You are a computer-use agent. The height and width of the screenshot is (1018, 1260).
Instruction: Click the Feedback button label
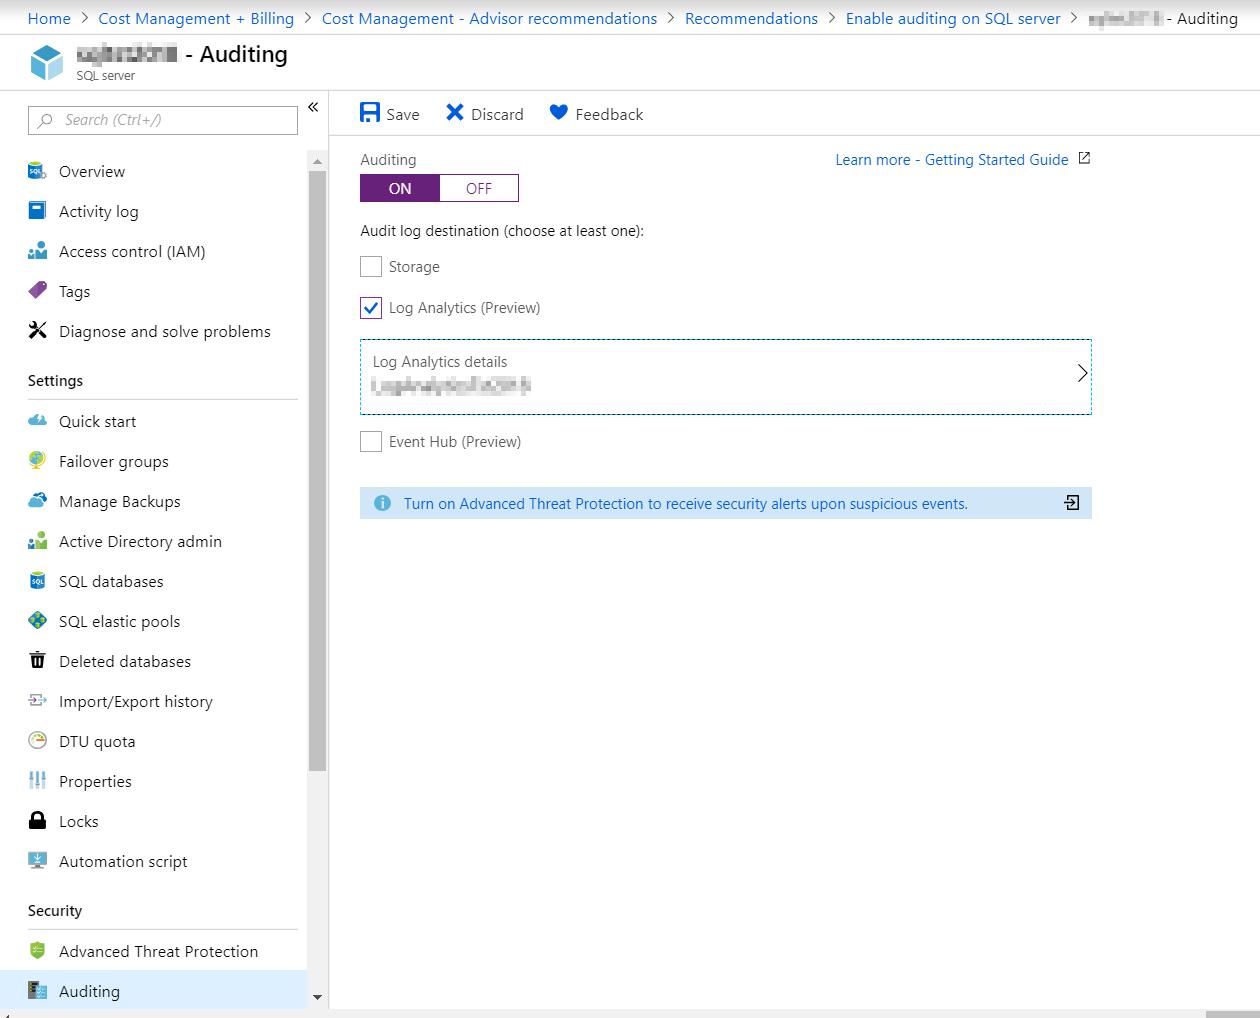click(x=609, y=114)
